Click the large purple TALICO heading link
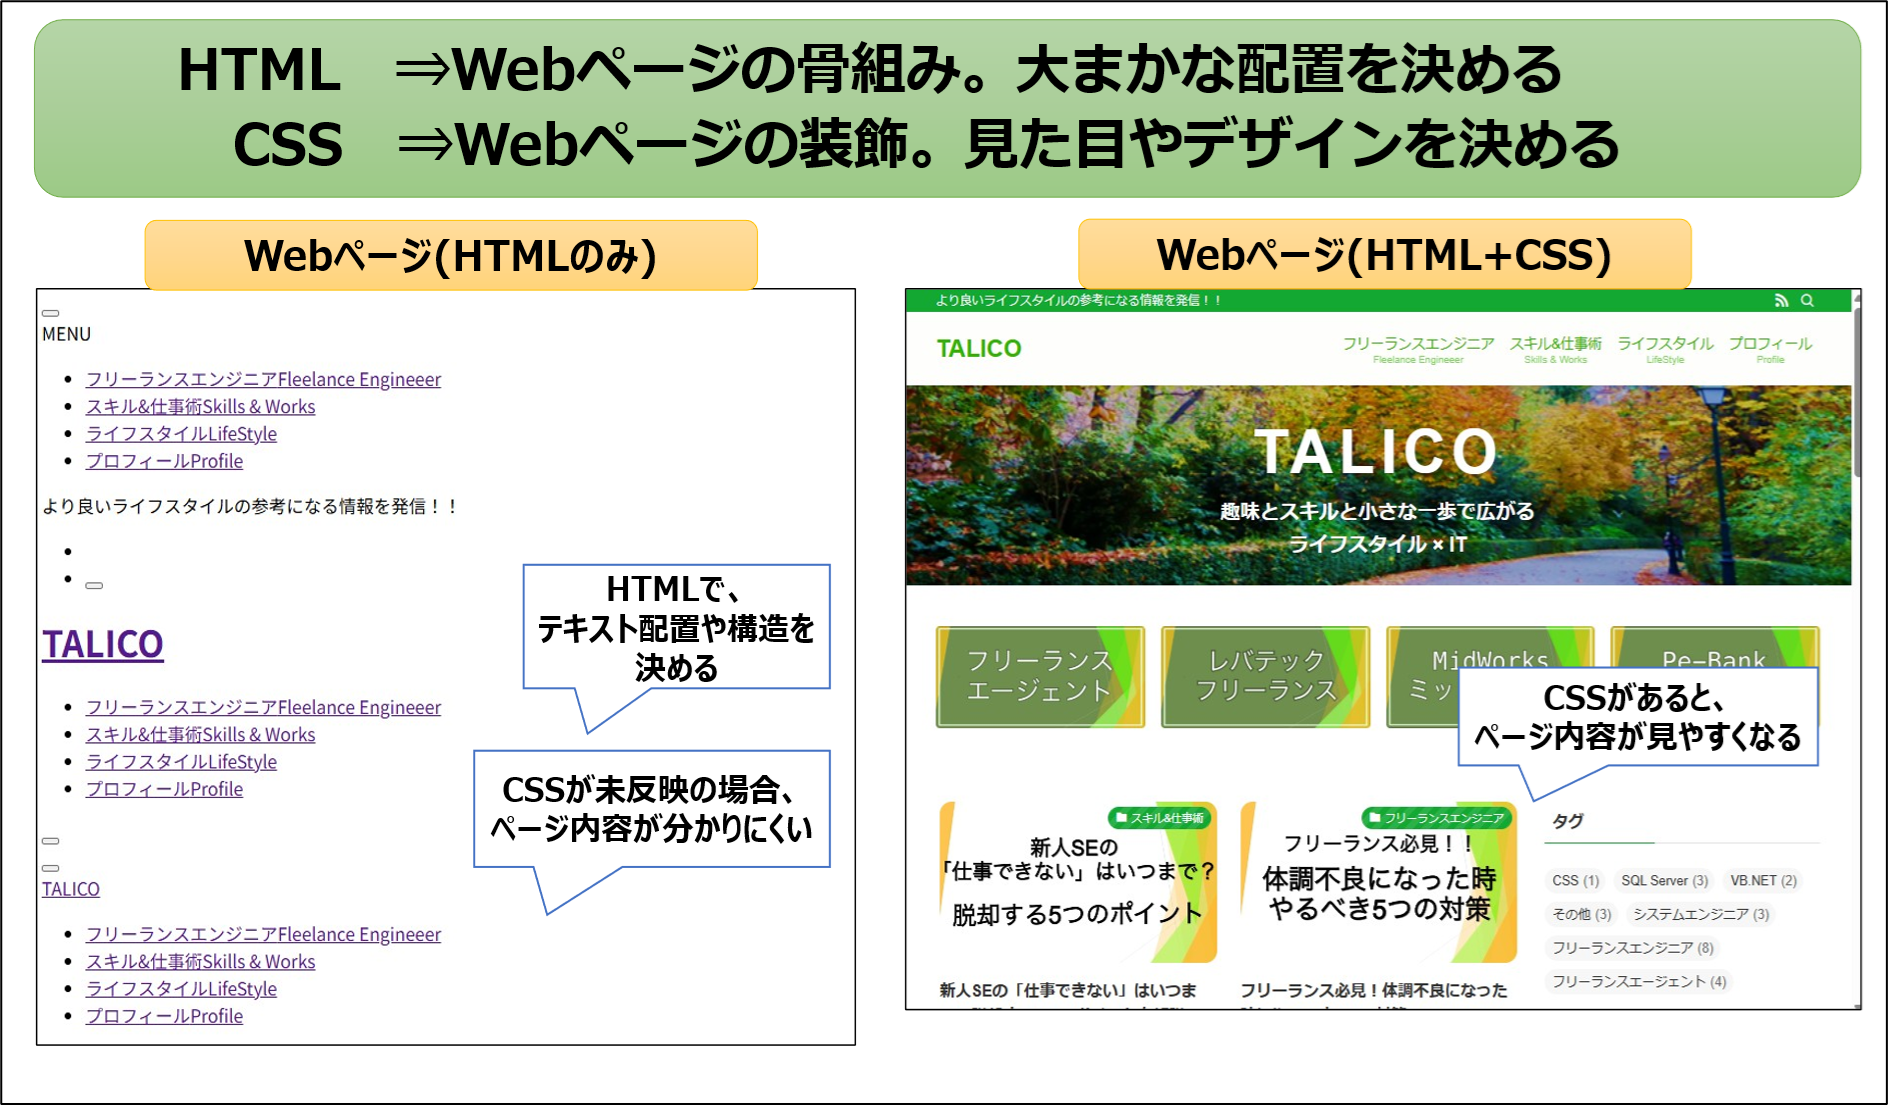 click(102, 645)
